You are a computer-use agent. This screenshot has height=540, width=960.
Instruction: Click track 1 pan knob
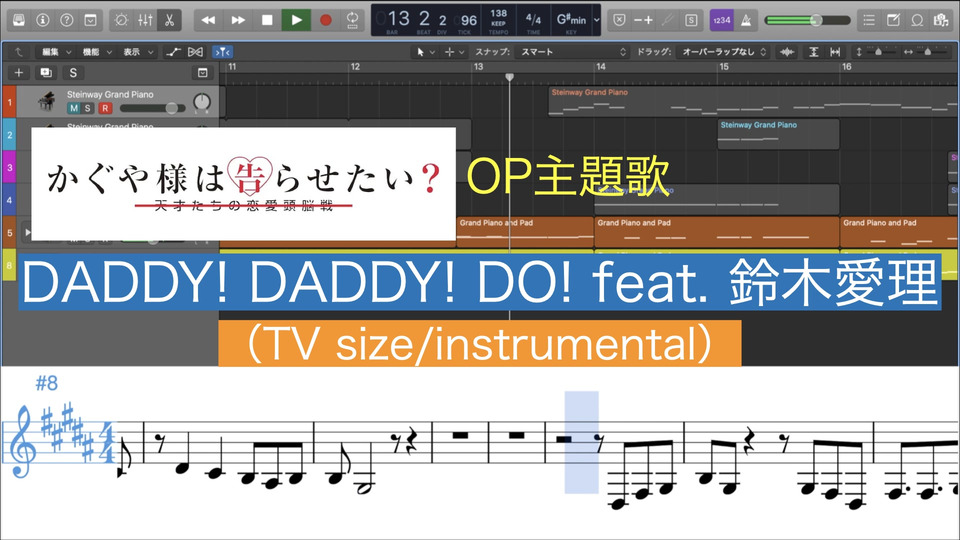click(x=201, y=102)
